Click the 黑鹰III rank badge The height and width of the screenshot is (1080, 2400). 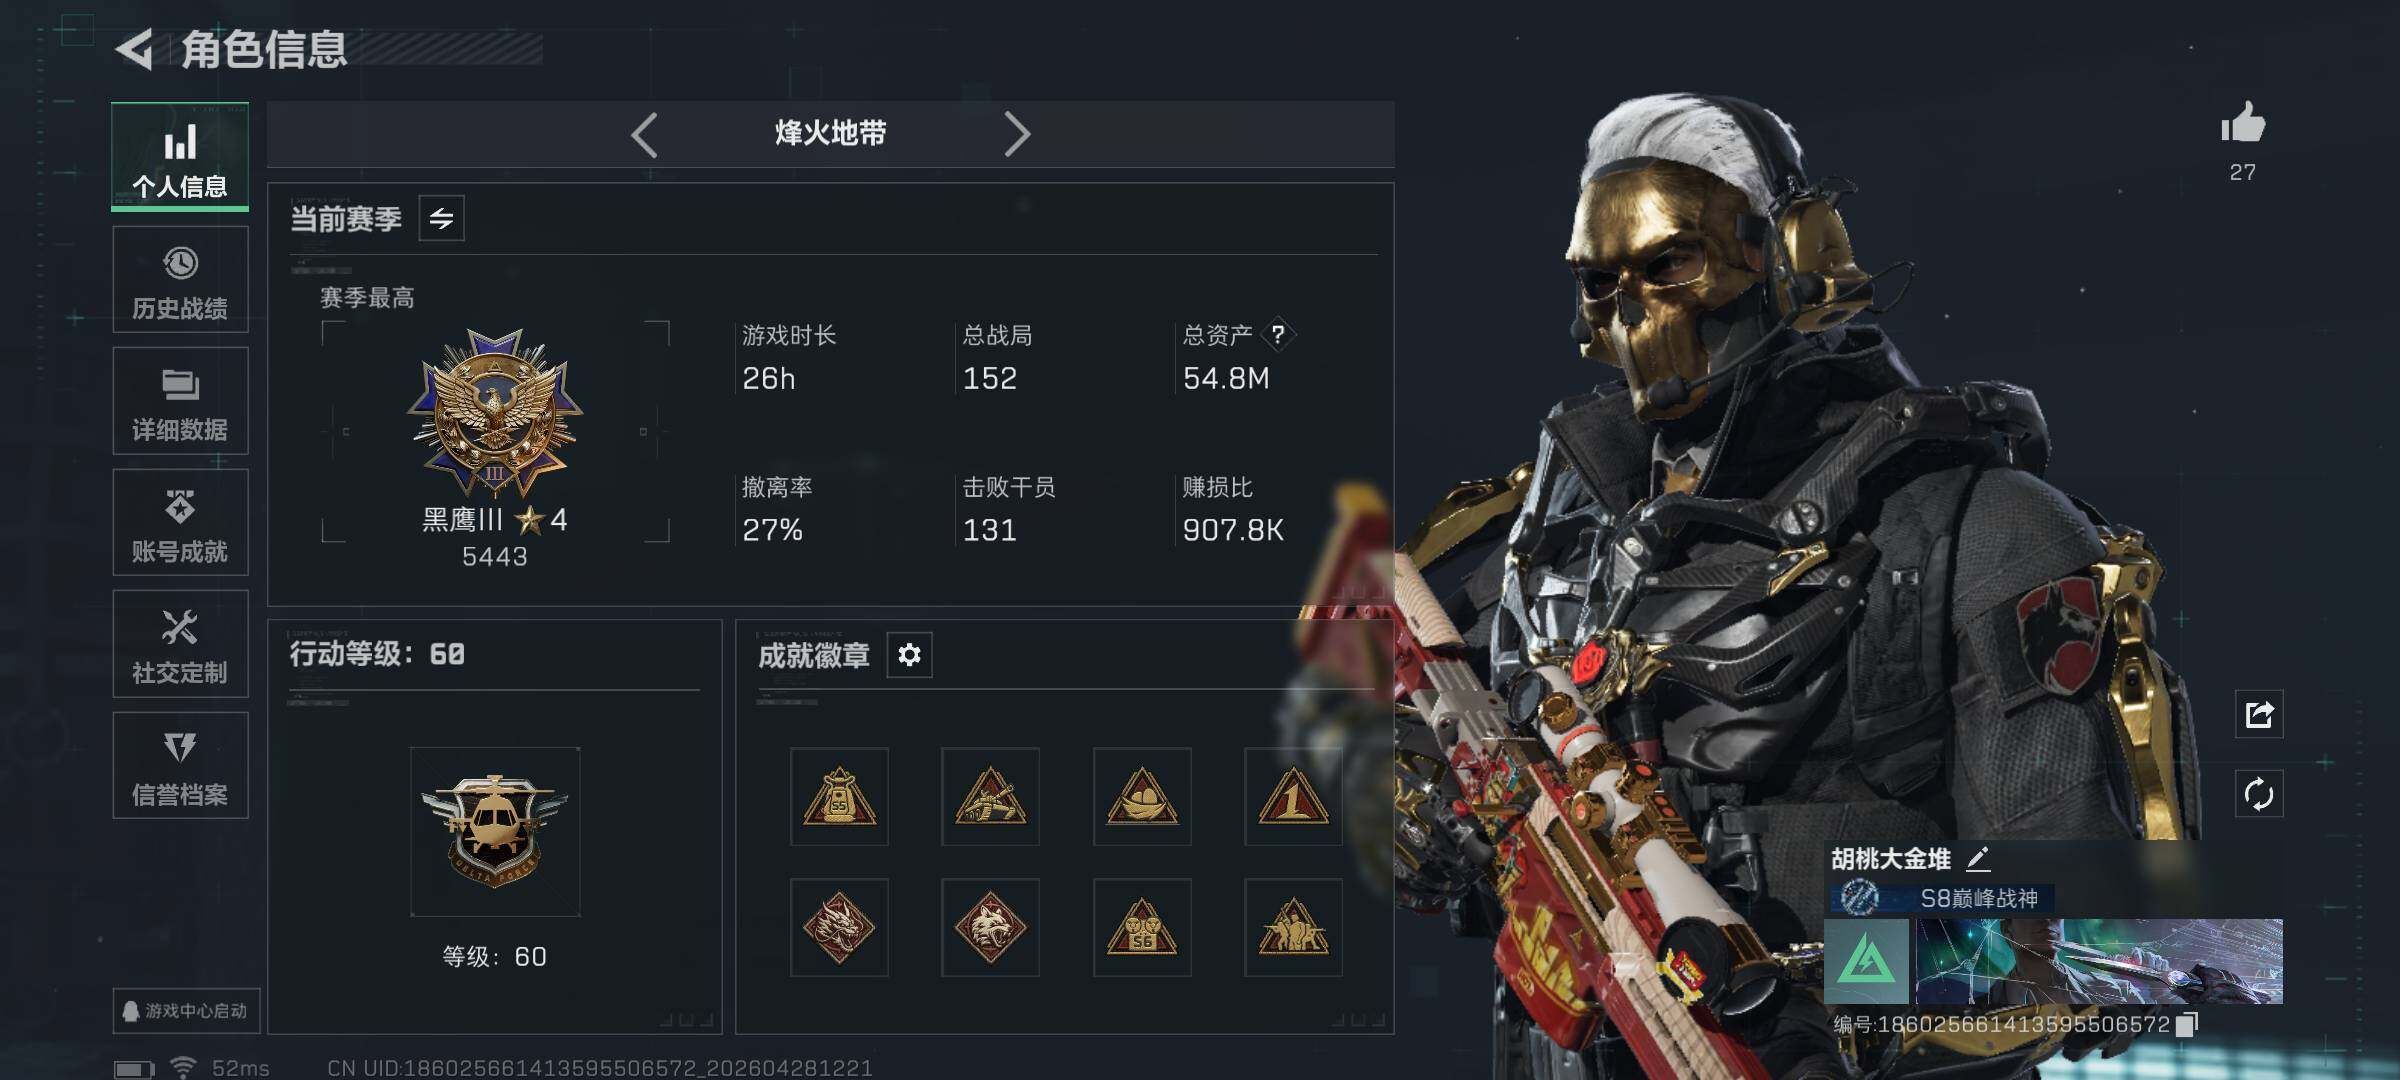[x=495, y=413]
